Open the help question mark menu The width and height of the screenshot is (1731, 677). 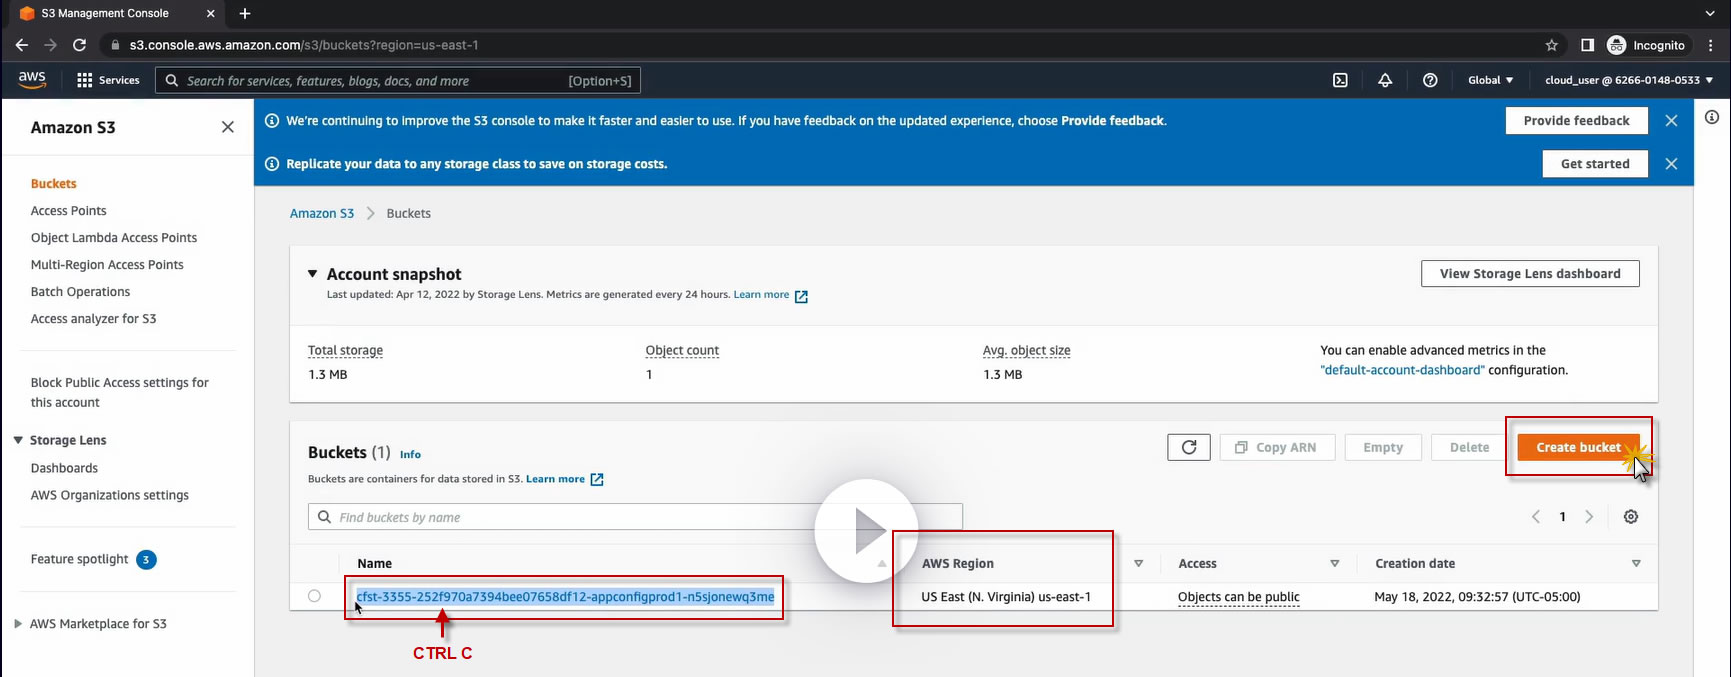click(1430, 80)
